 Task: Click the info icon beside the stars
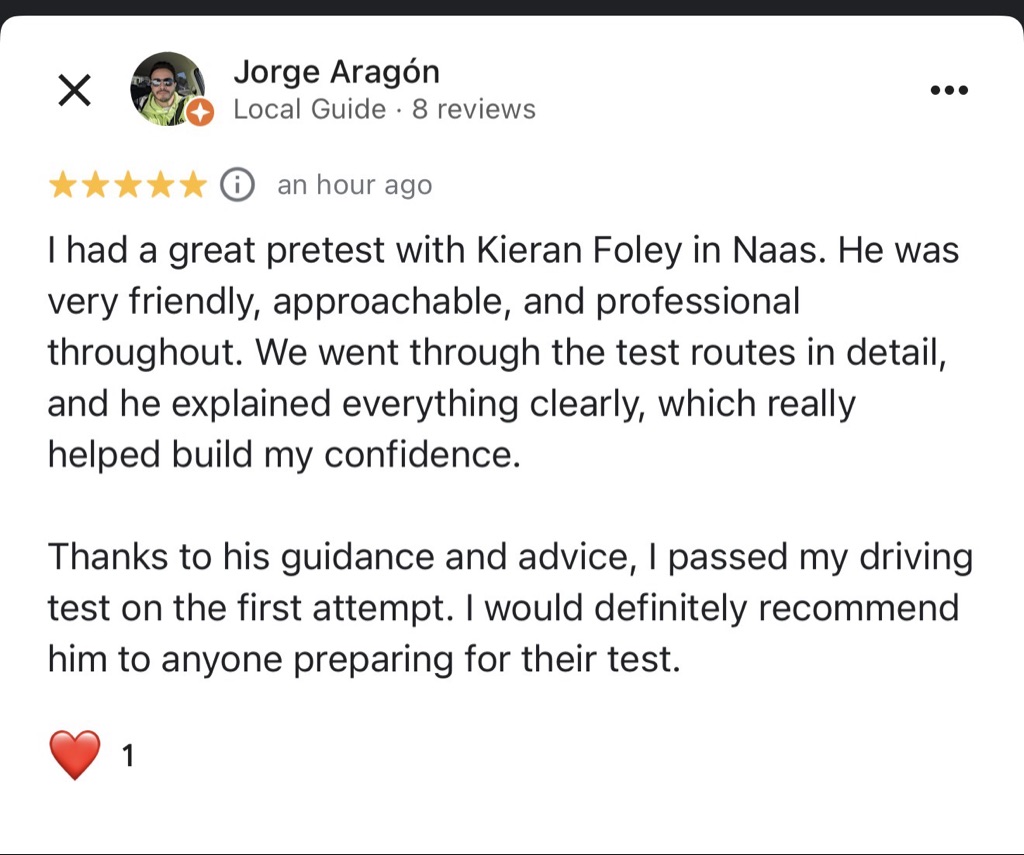pos(237,185)
